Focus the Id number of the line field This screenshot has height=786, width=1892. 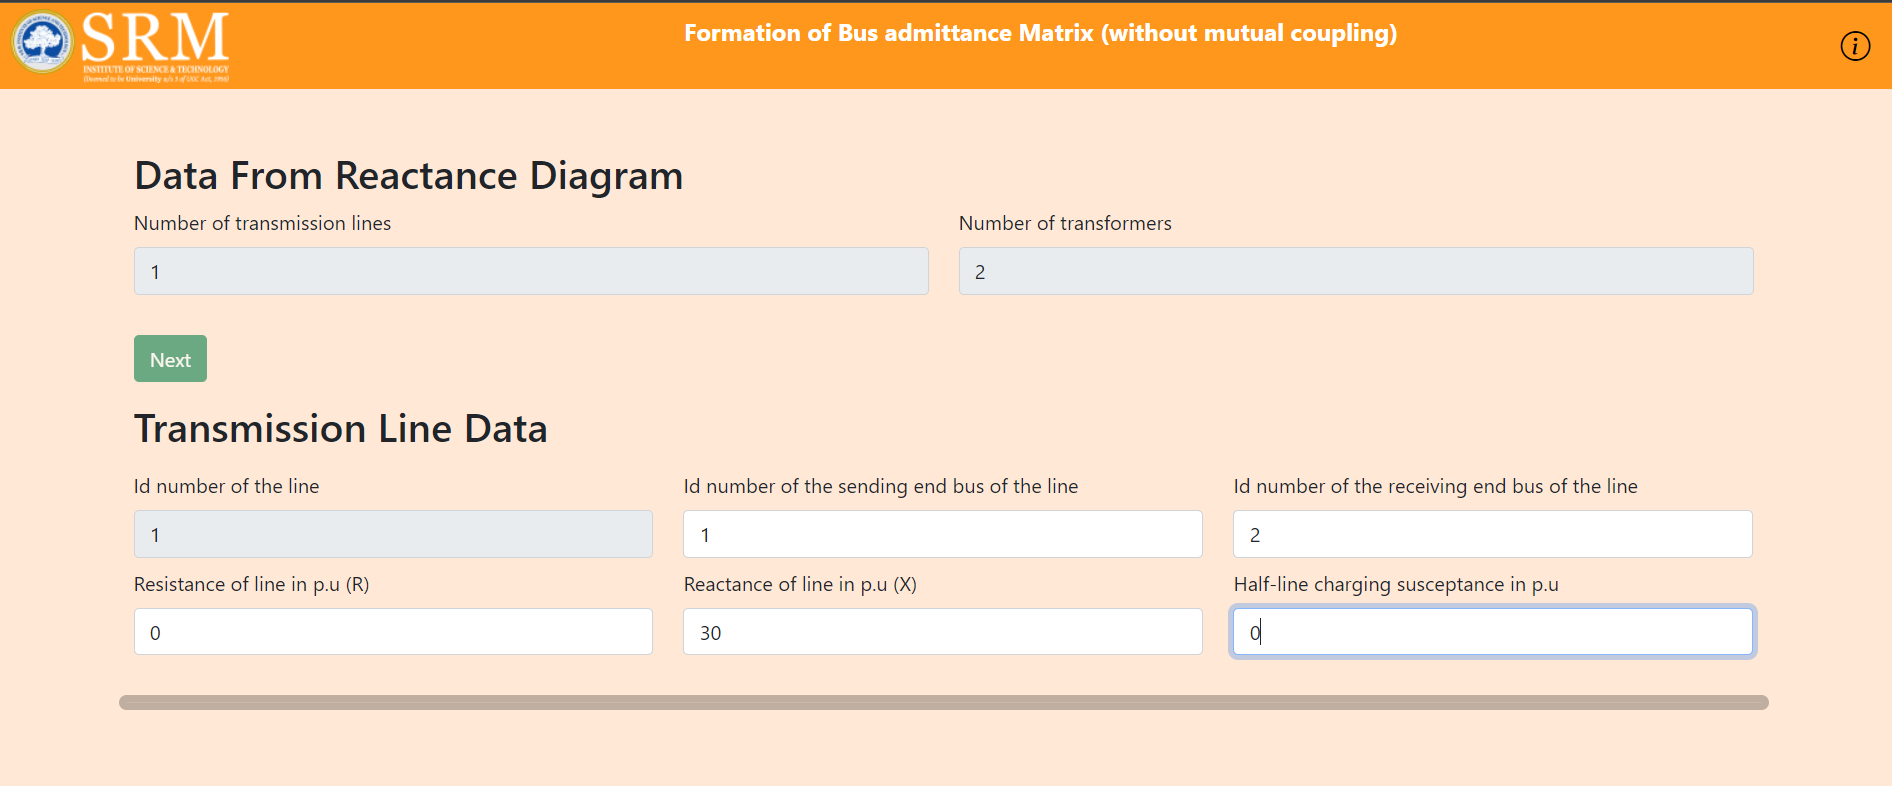pyautogui.click(x=393, y=534)
